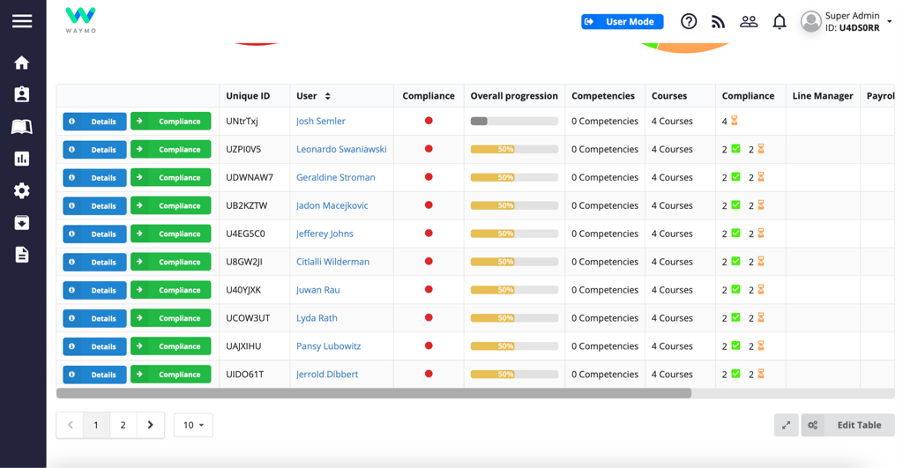Click green check icon in Jadon Macejkovic's row
Image resolution: width=904 pixels, height=468 pixels.
pos(736,205)
